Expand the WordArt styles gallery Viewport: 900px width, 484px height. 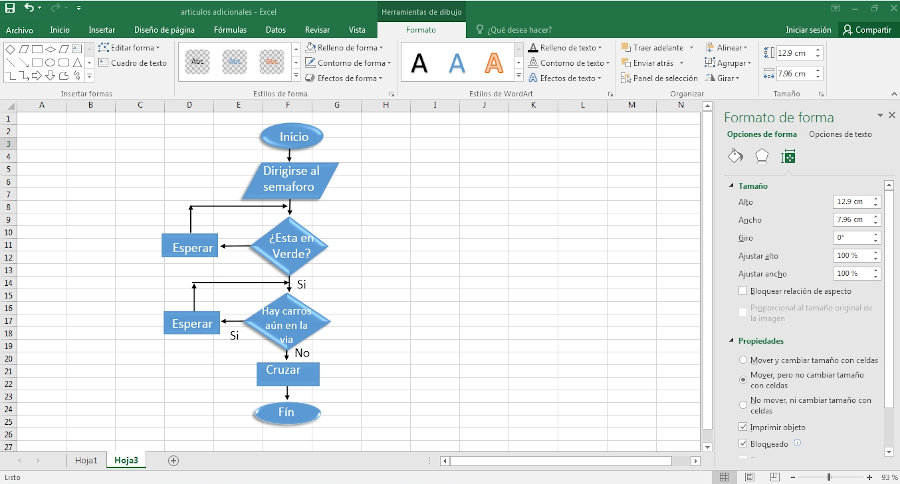tap(518, 76)
